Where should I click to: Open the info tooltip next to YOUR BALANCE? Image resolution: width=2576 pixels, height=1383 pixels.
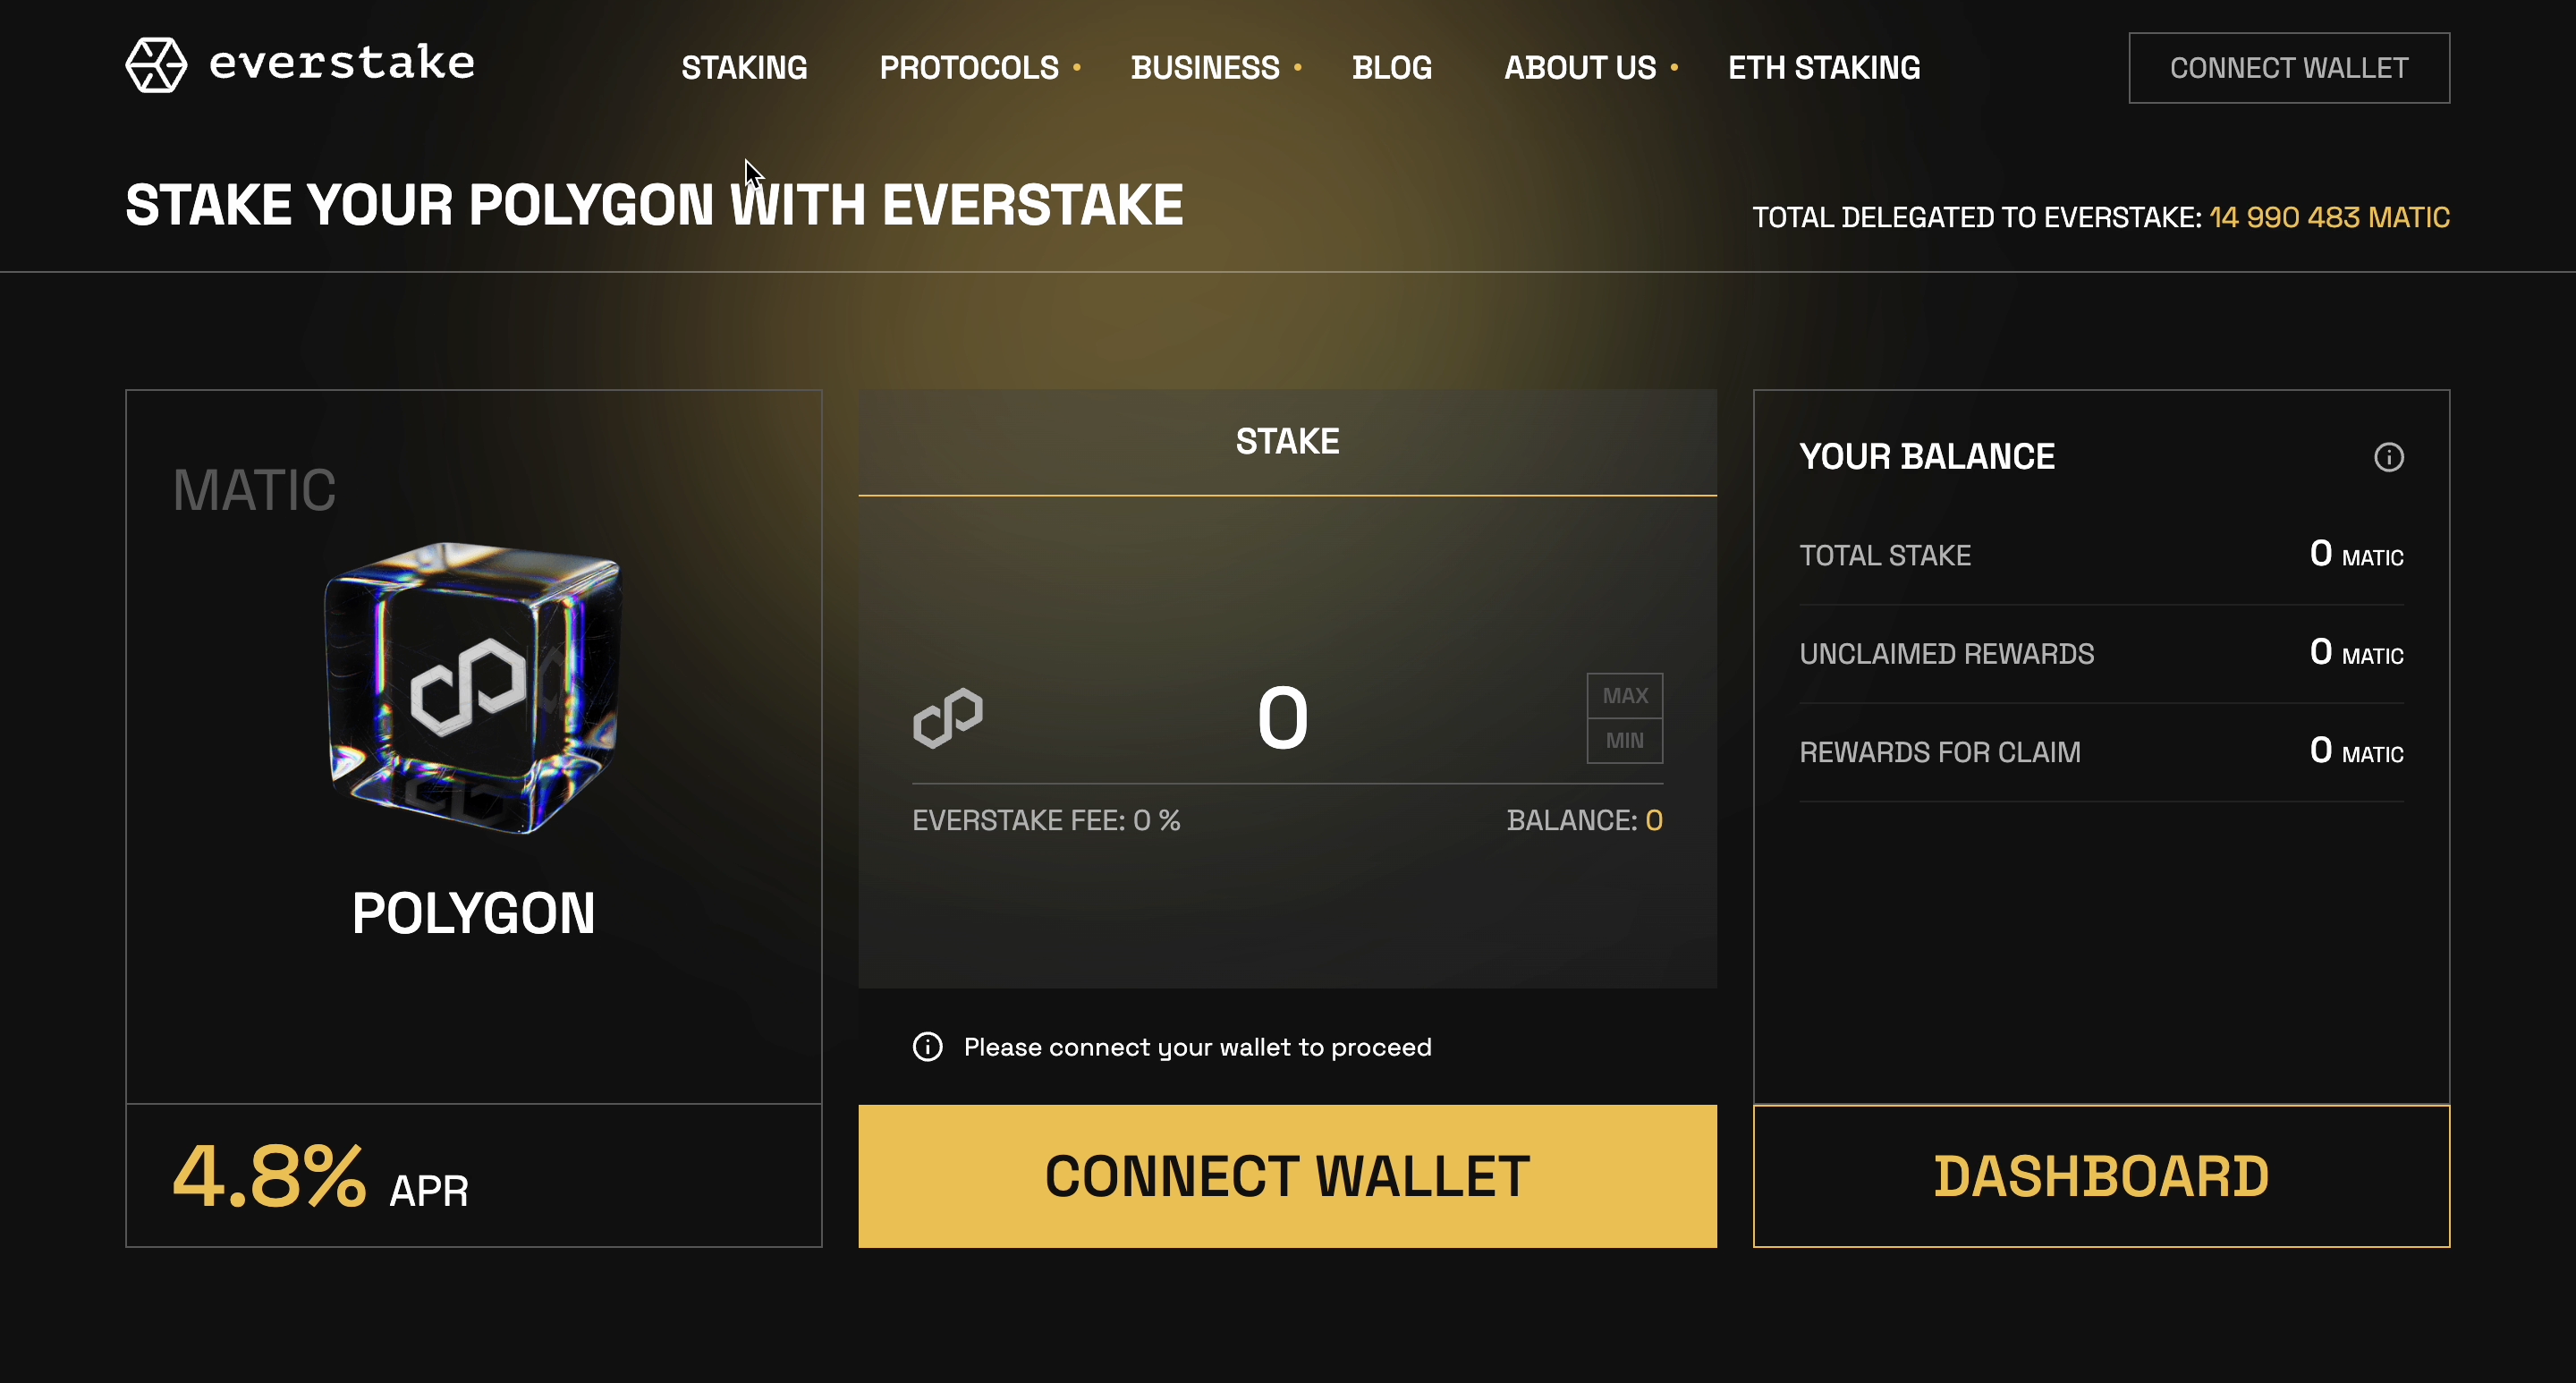coord(2390,457)
